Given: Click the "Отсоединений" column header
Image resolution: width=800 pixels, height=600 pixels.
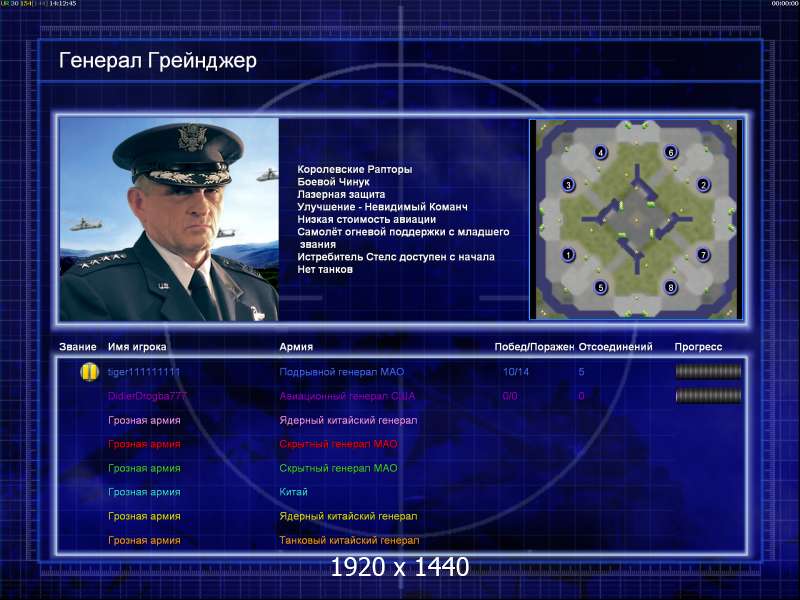Looking at the screenshot, I should pos(615,347).
